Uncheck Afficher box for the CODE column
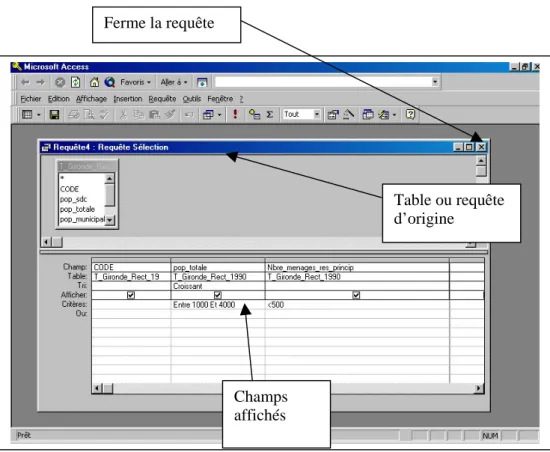Viewport: 550px width, 452px height. (x=131, y=295)
